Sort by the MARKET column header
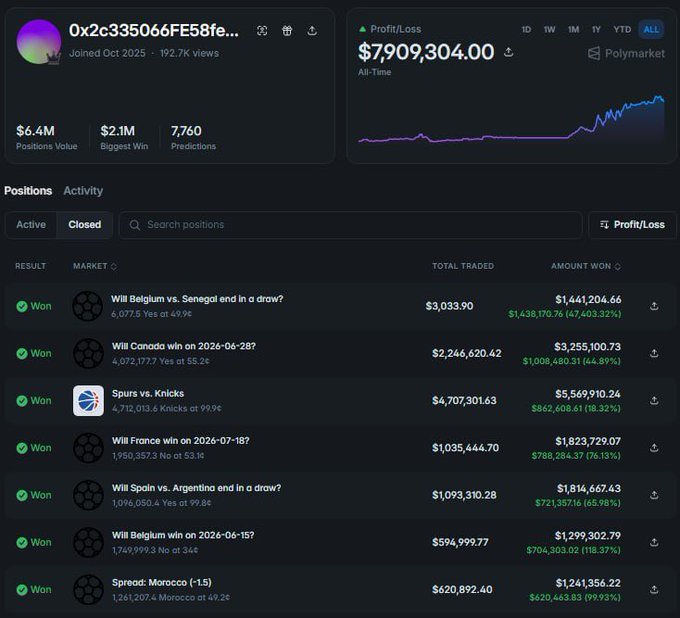This screenshot has width=680, height=618. (95, 266)
